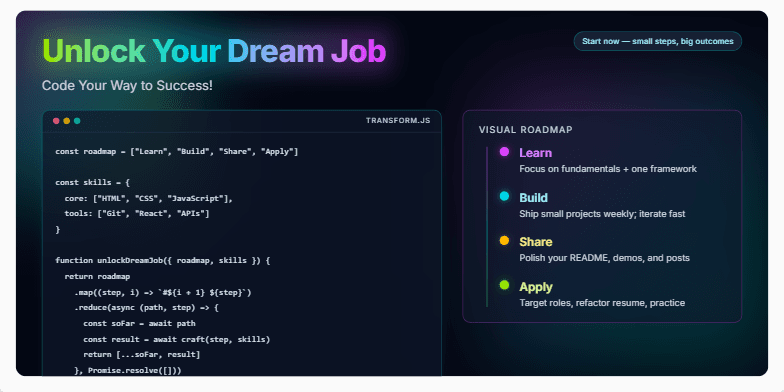The image size is (784, 392).
Task: Click the 'function unlockDreamJob' code line
Action: (162, 261)
